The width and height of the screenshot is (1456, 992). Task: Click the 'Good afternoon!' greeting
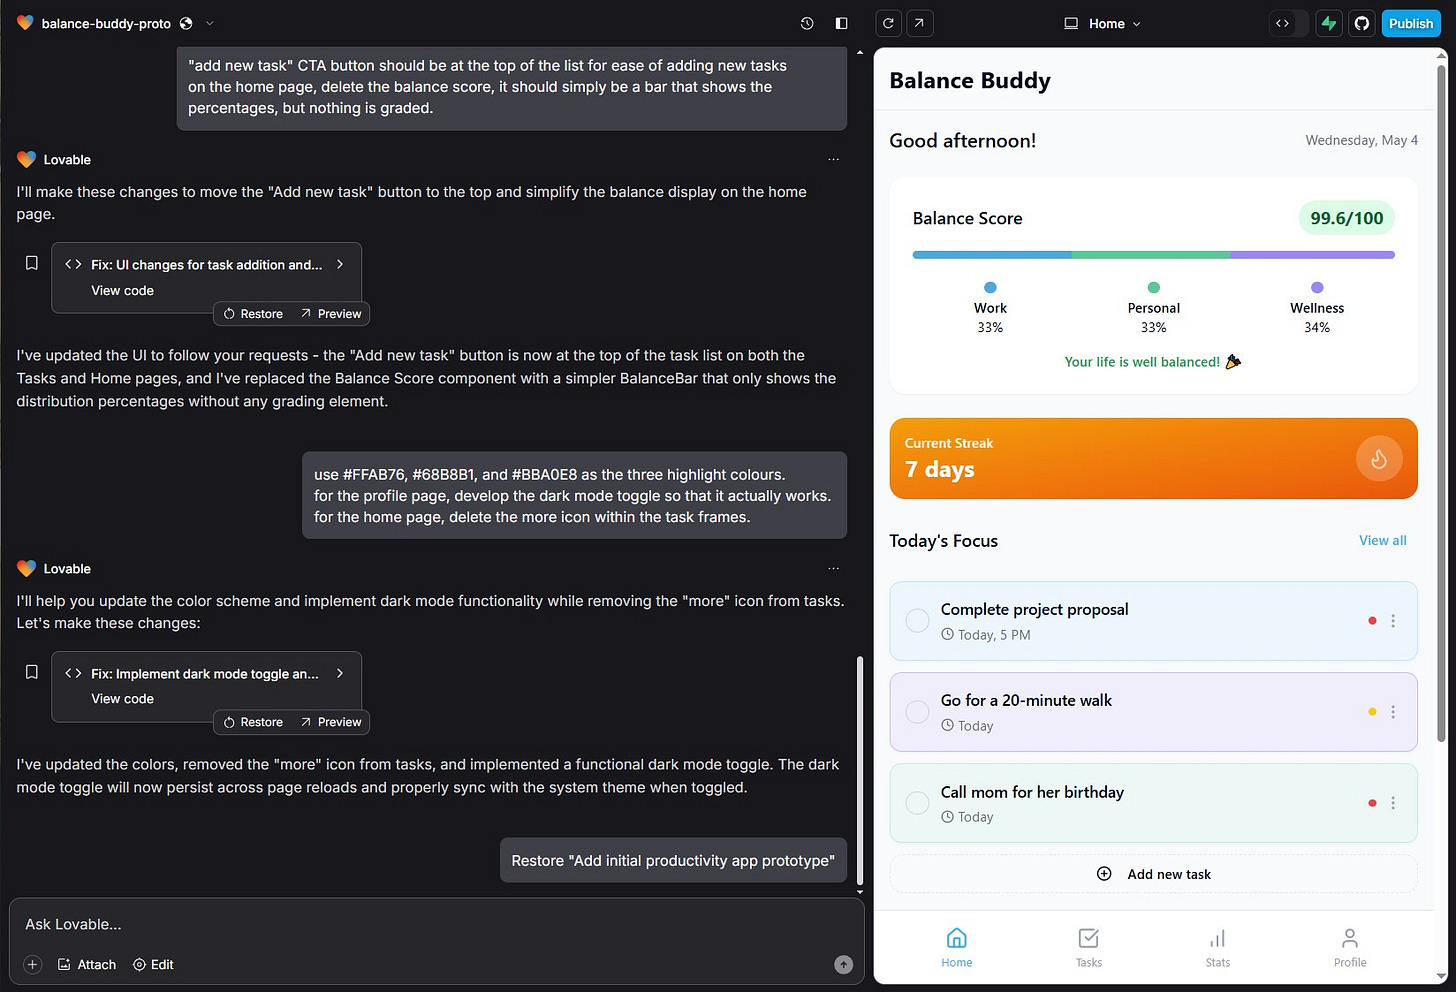tap(962, 140)
